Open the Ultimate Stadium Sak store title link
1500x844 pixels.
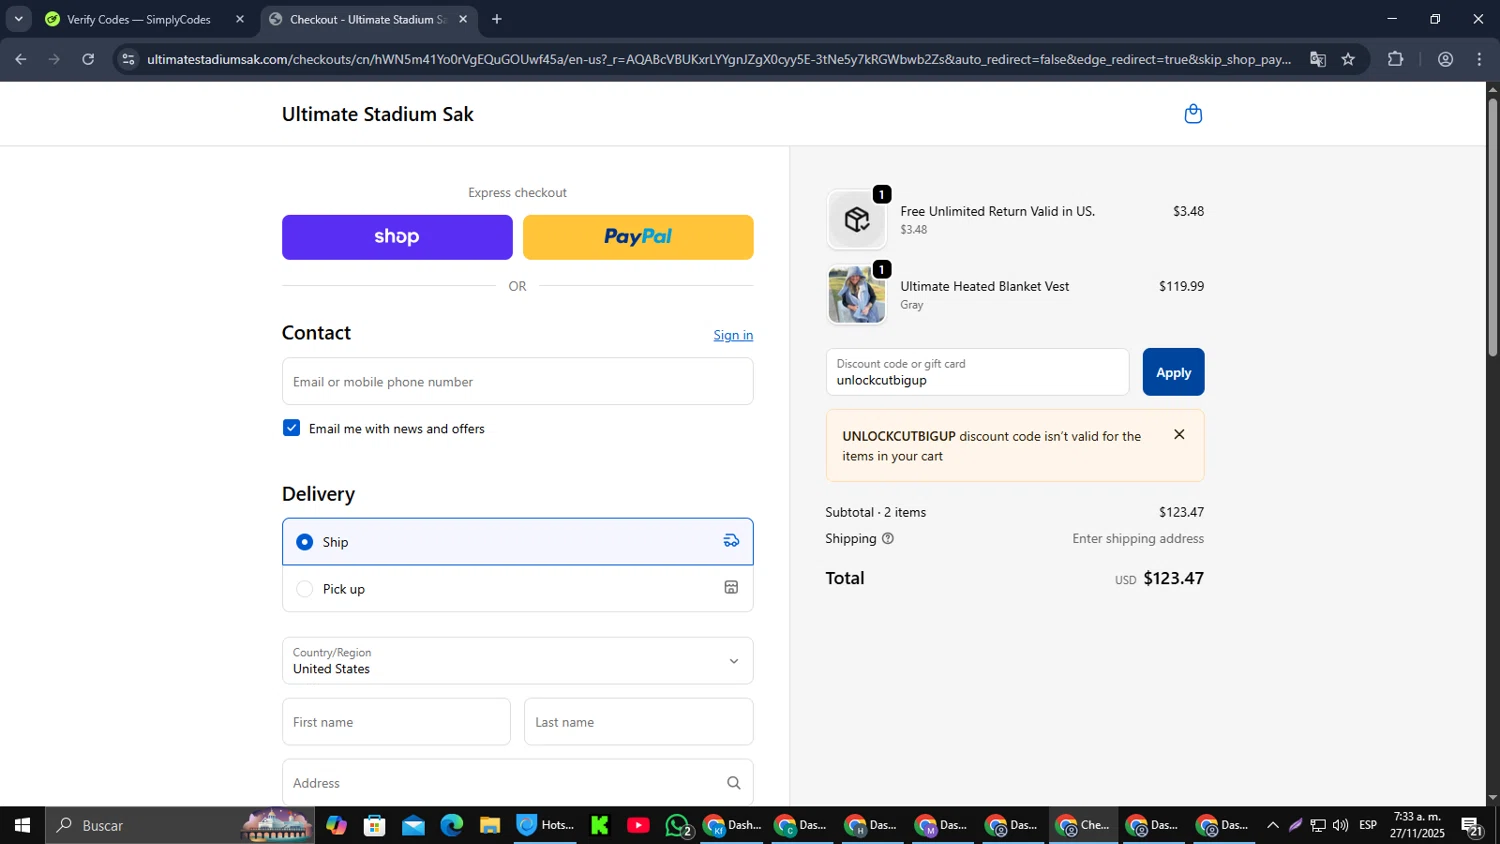(x=378, y=114)
